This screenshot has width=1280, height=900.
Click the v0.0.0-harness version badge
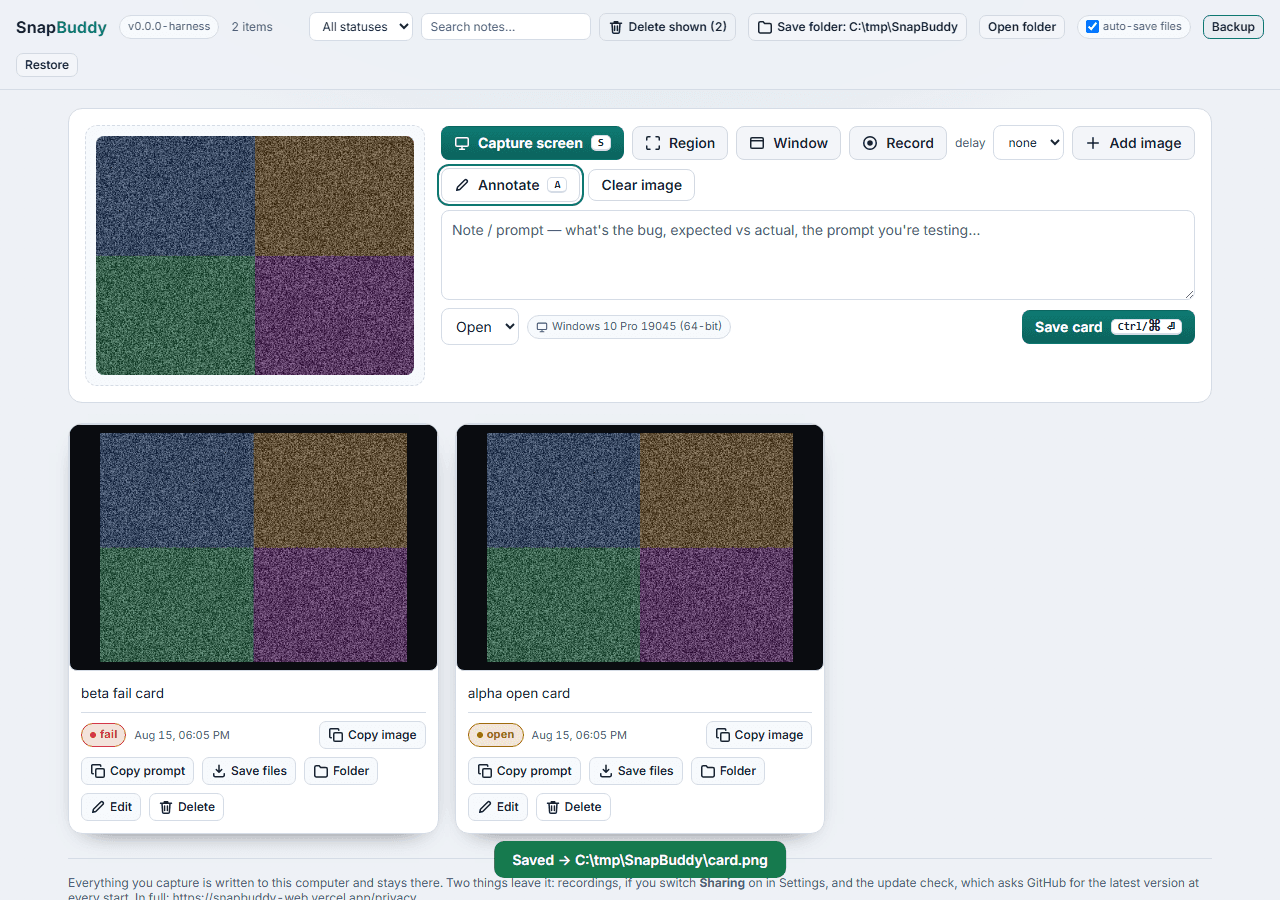pos(168,27)
